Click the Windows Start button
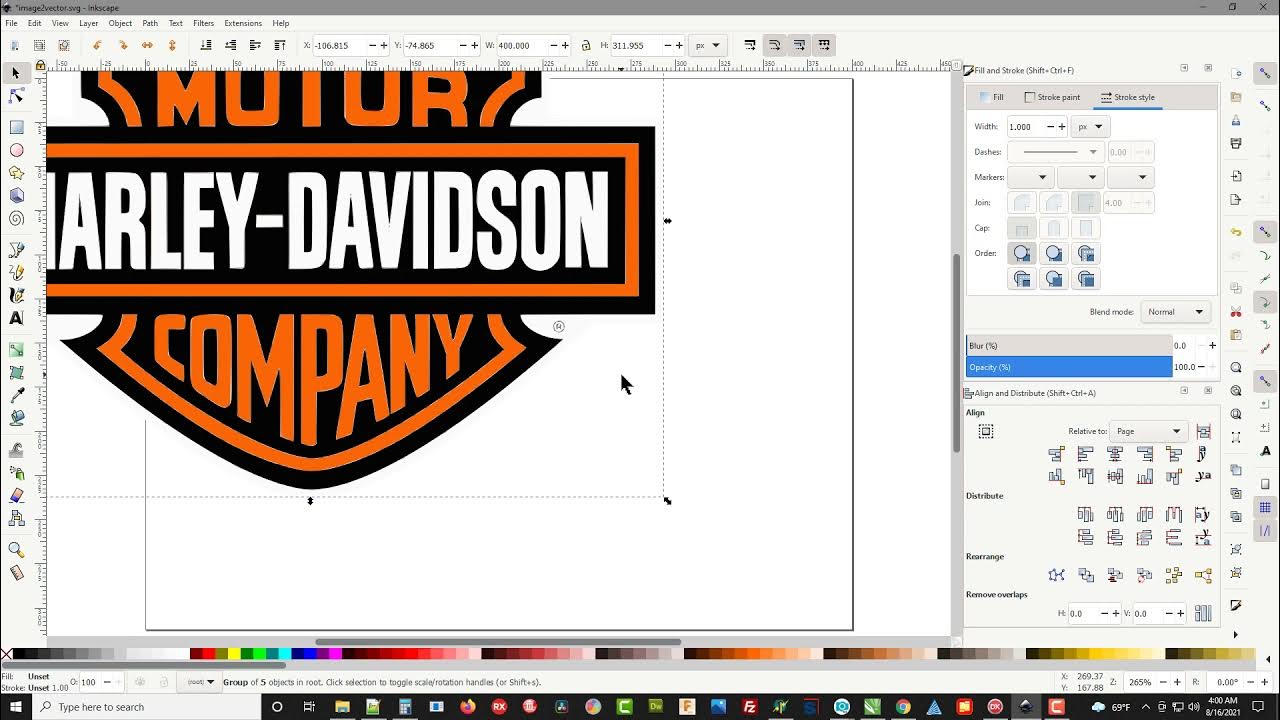The image size is (1280, 720). (16, 707)
